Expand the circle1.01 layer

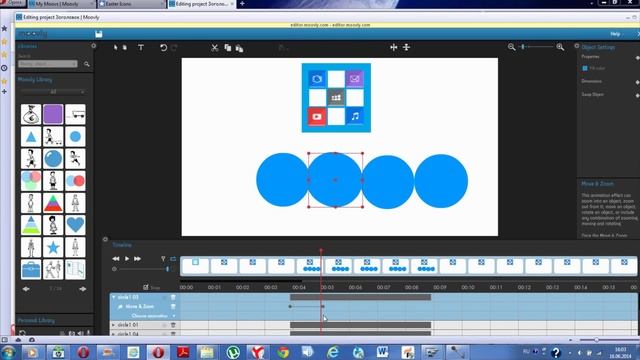[114, 325]
